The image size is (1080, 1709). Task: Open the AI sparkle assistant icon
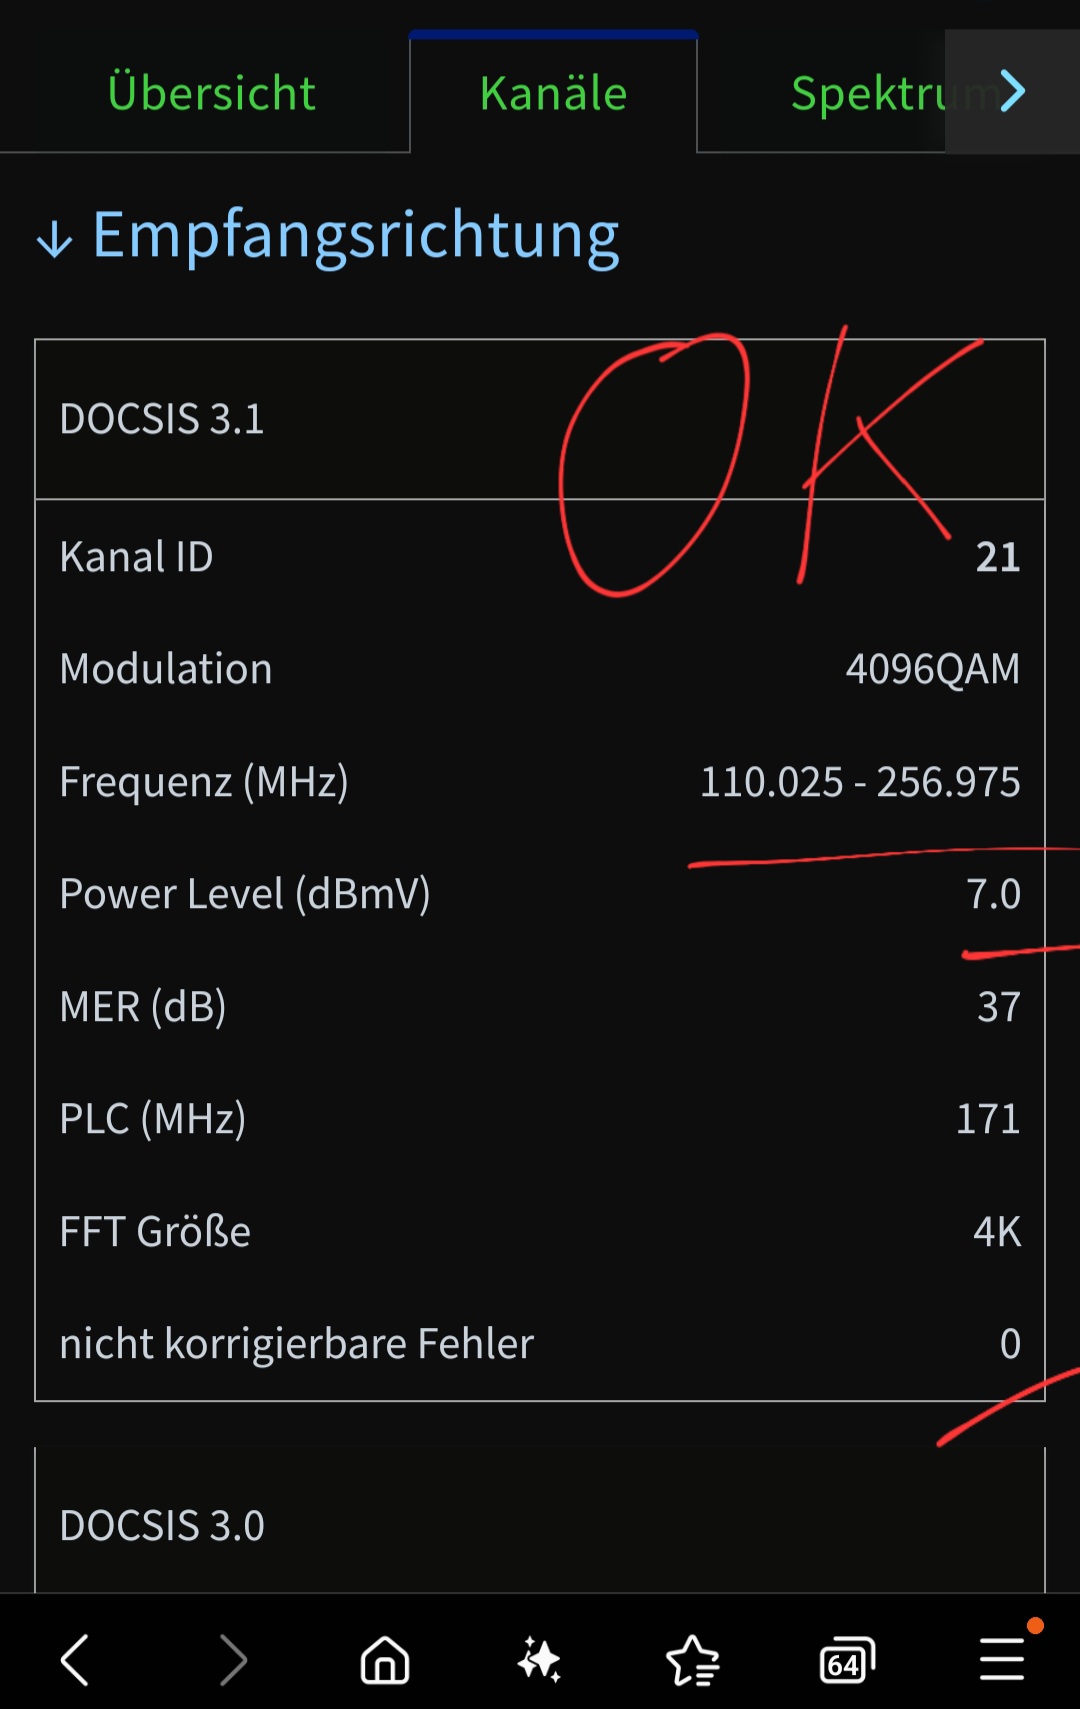coord(539,1661)
